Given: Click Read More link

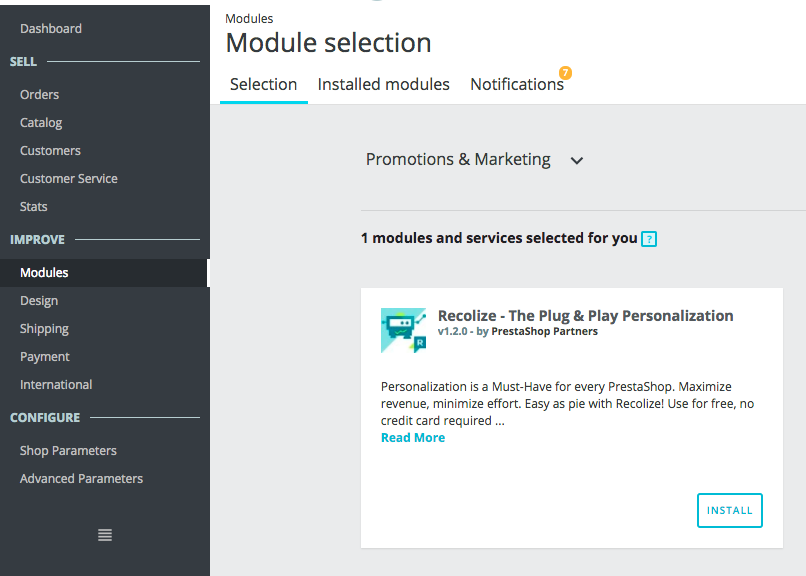Looking at the screenshot, I should [x=413, y=438].
